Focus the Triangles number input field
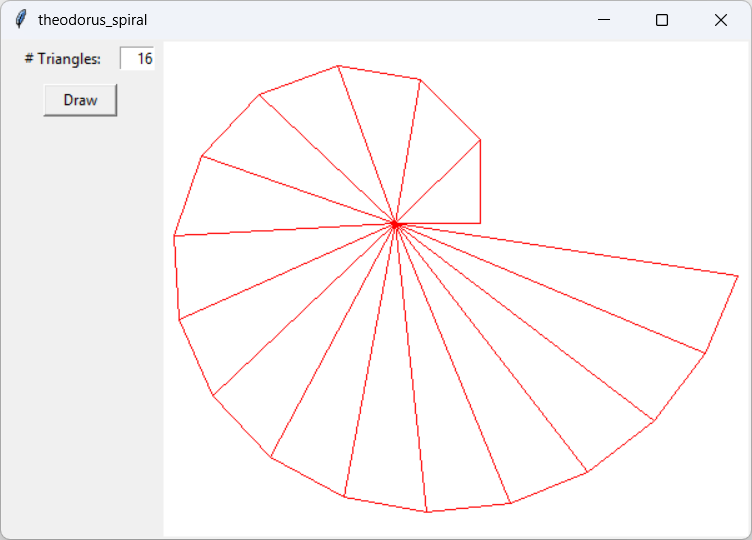Image resolution: width=752 pixels, height=540 pixels. (137, 59)
